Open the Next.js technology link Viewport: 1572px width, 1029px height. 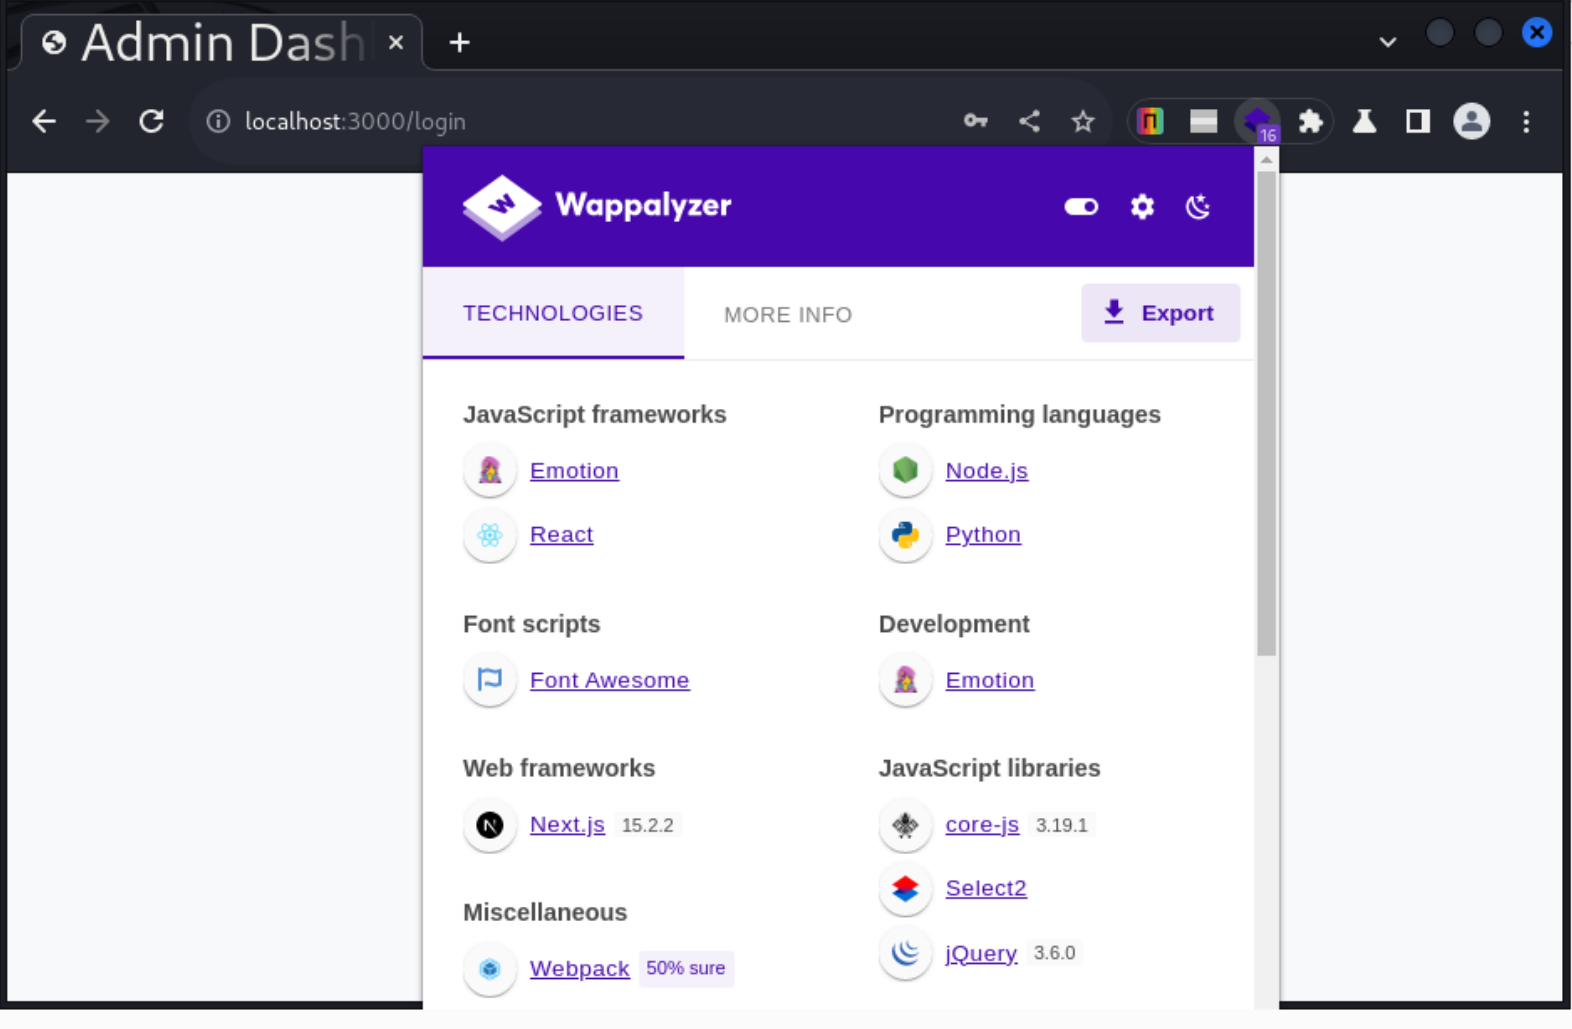567,825
